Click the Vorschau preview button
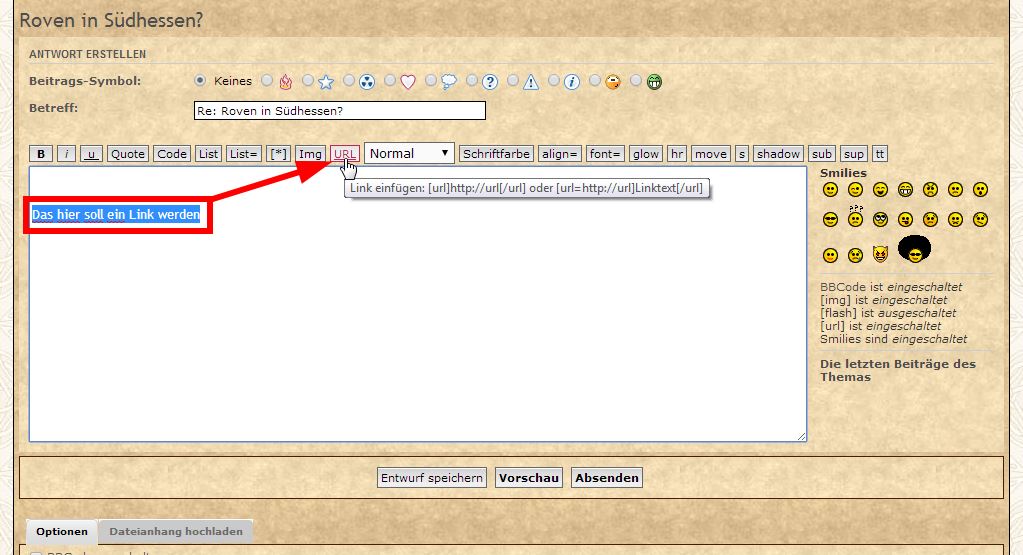The width and height of the screenshot is (1023, 555). [529, 478]
